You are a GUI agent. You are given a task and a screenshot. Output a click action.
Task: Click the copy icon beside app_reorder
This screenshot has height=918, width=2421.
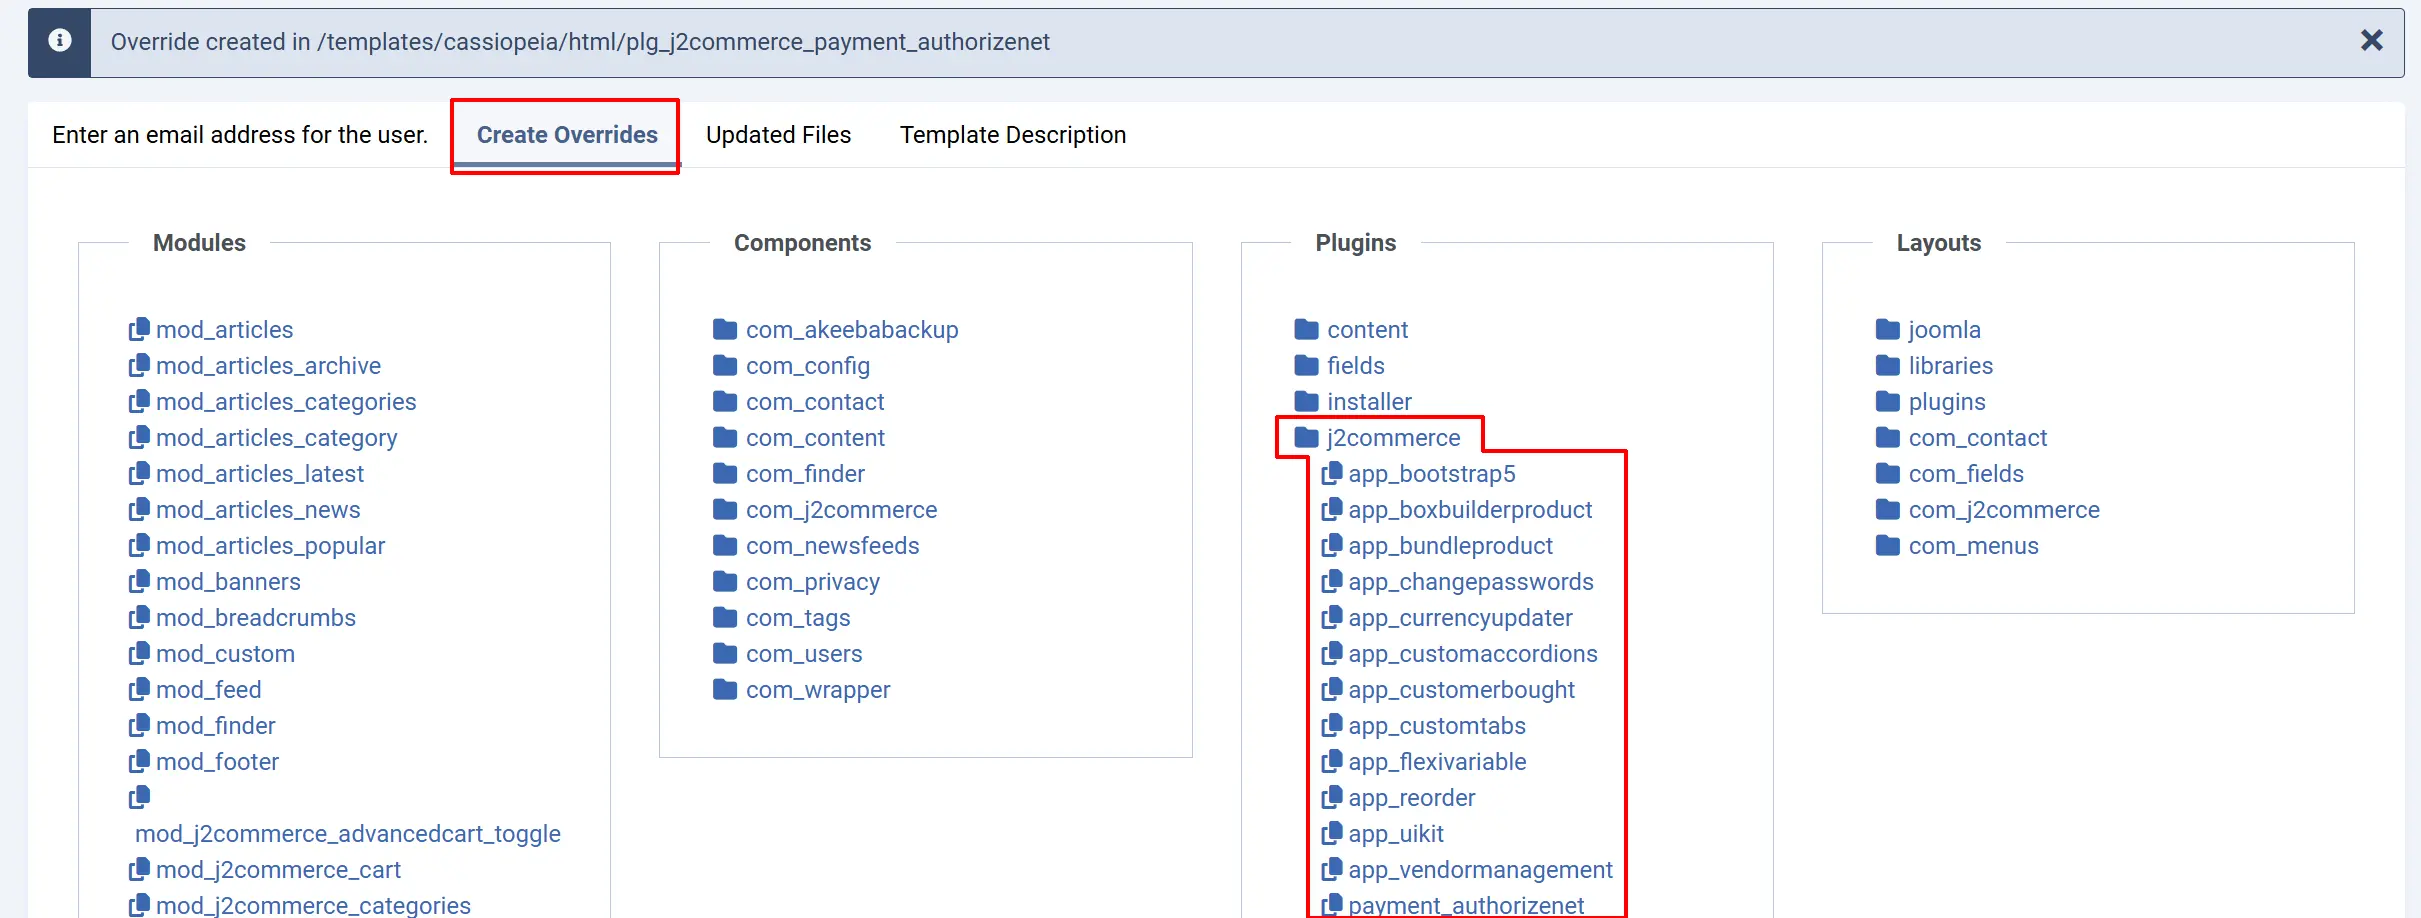pyautogui.click(x=1331, y=797)
